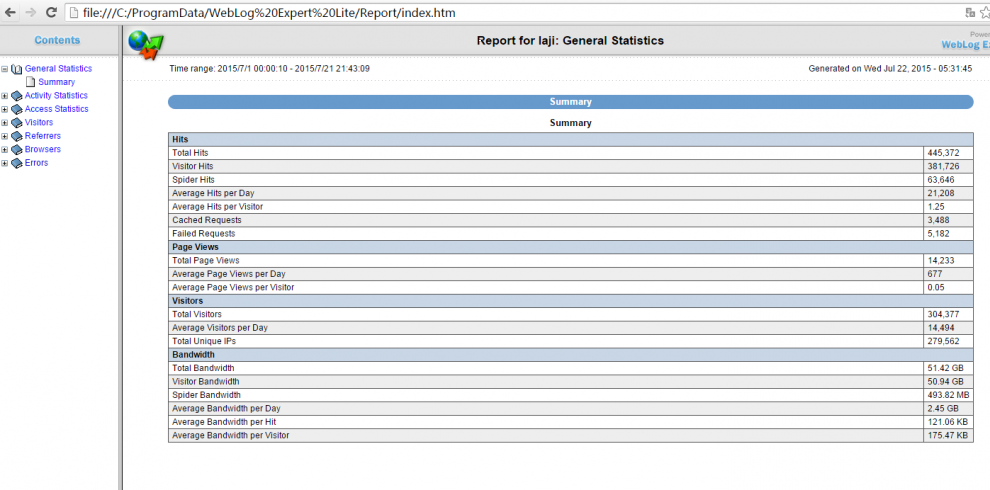Expand the Browsers tree node

pos(5,150)
